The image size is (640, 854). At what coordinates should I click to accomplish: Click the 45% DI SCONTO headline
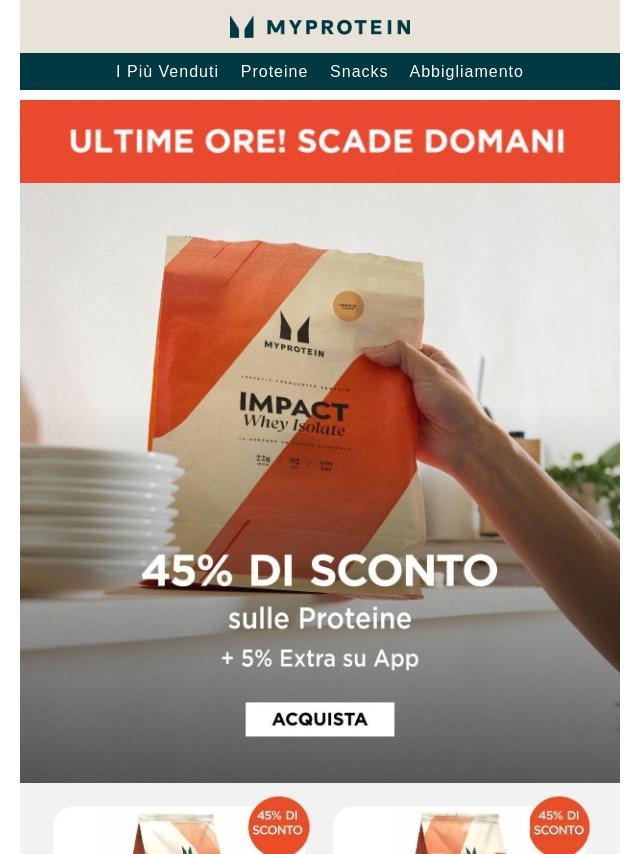click(320, 571)
